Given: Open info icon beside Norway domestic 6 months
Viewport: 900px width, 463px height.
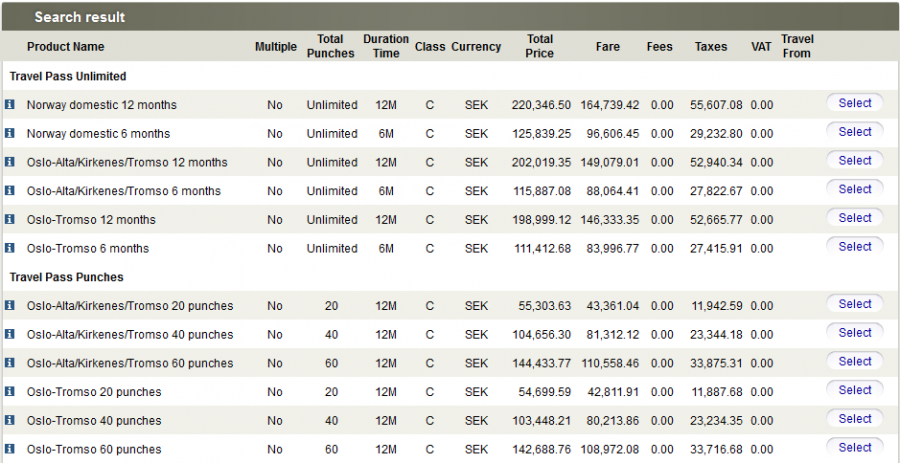Looking at the screenshot, I should [10, 134].
